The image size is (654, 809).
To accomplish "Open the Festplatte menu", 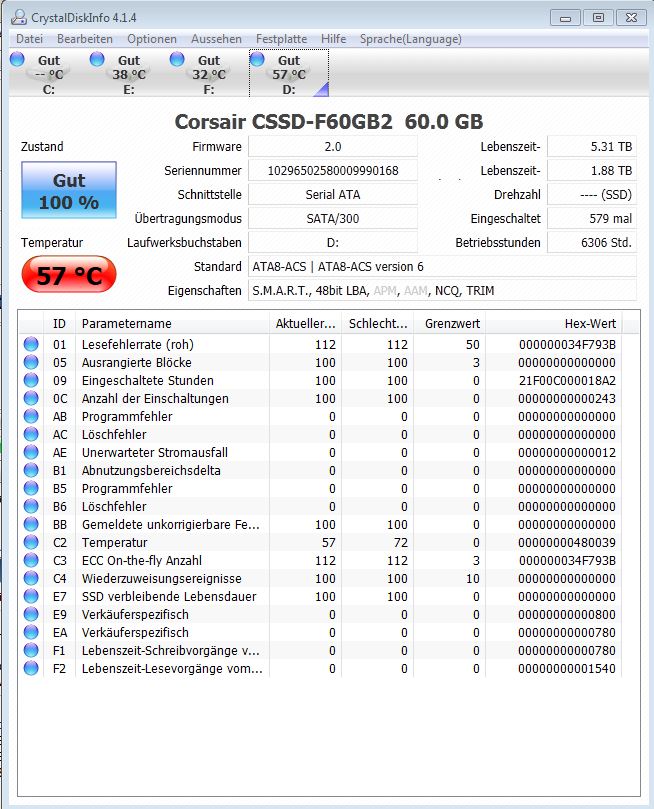I will pos(281,39).
